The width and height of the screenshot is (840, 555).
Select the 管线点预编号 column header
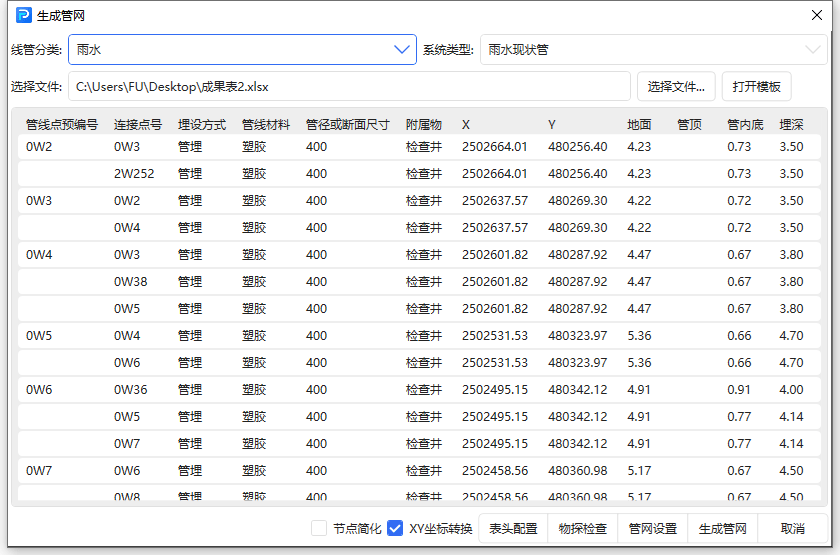point(62,125)
